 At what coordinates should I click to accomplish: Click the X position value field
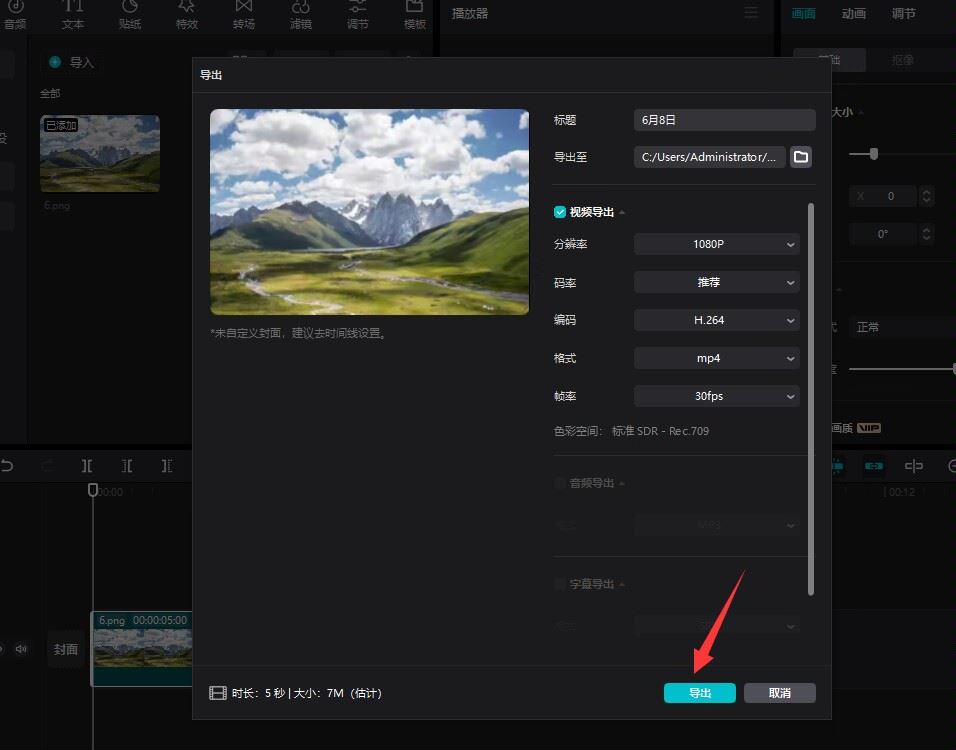883,196
